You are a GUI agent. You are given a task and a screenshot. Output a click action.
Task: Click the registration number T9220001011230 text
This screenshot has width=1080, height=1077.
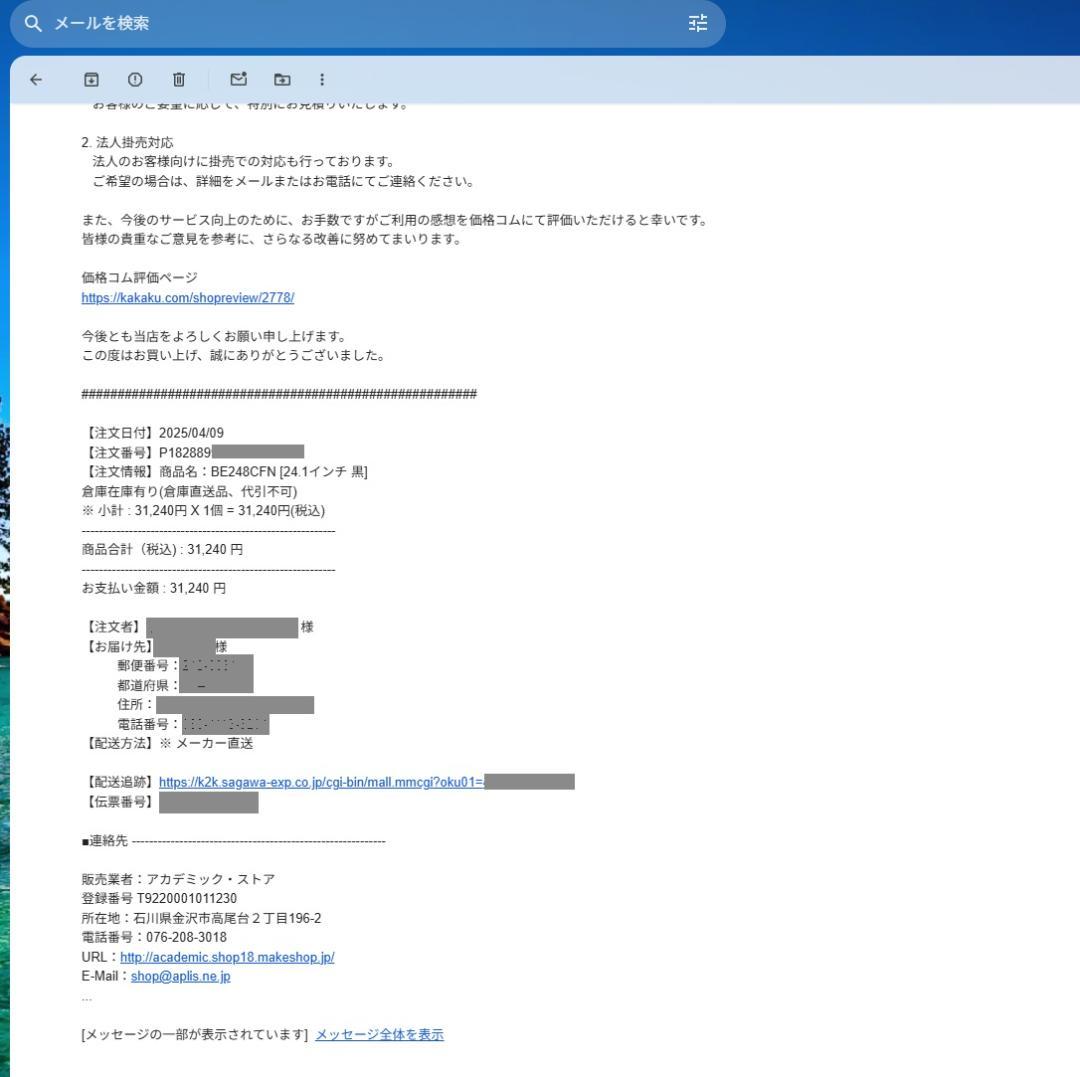pyautogui.click(x=159, y=898)
